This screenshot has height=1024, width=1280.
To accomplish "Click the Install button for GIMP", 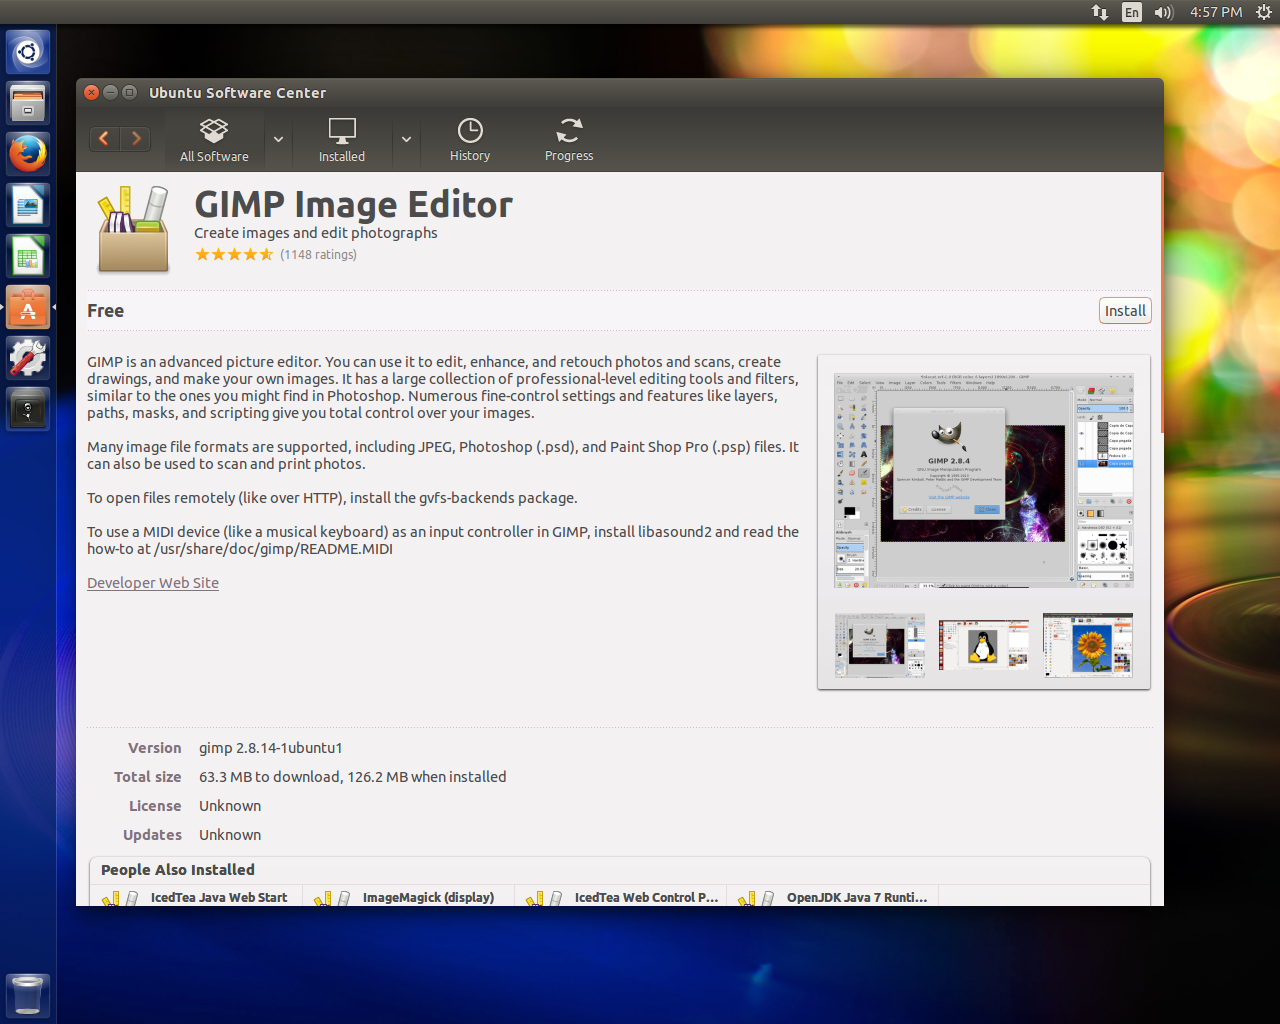I will coord(1125,311).
